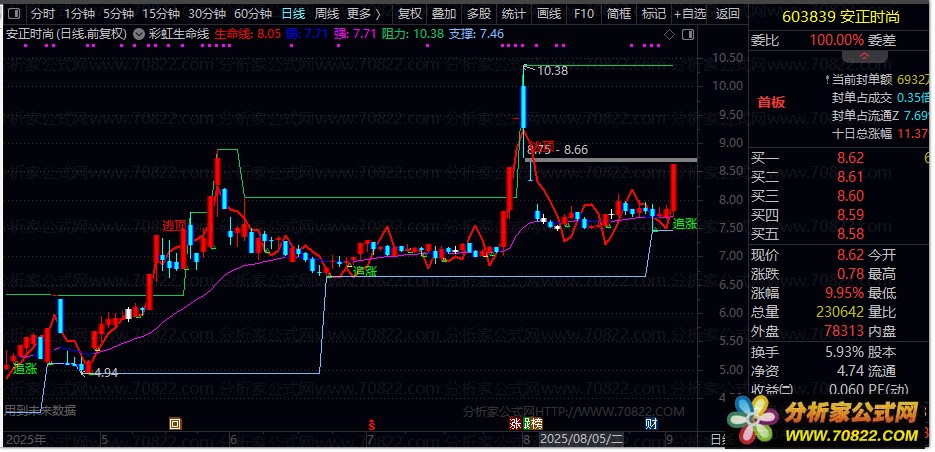Click the 2025/08/05/二 date cursor label
The width and height of the screenshot is (935, 452).
(x=581, y=440)
